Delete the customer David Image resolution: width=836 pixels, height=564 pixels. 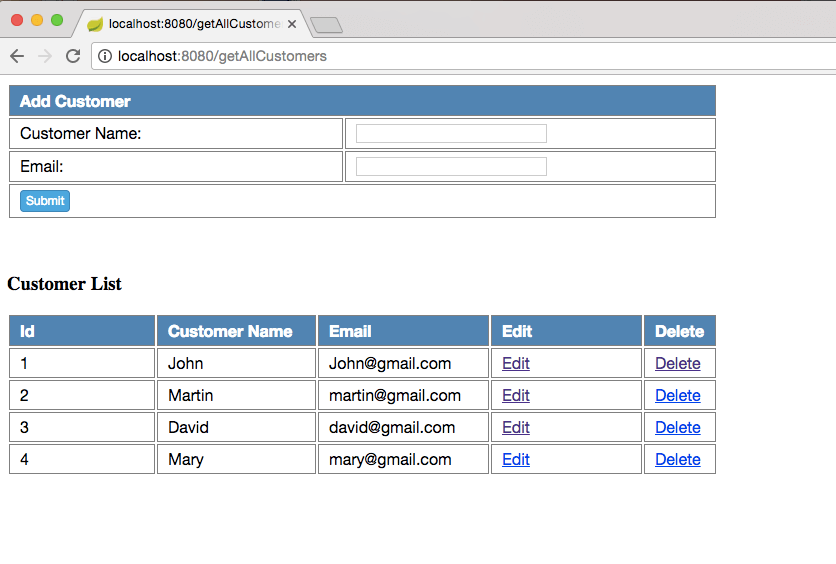tap(677, 428)
